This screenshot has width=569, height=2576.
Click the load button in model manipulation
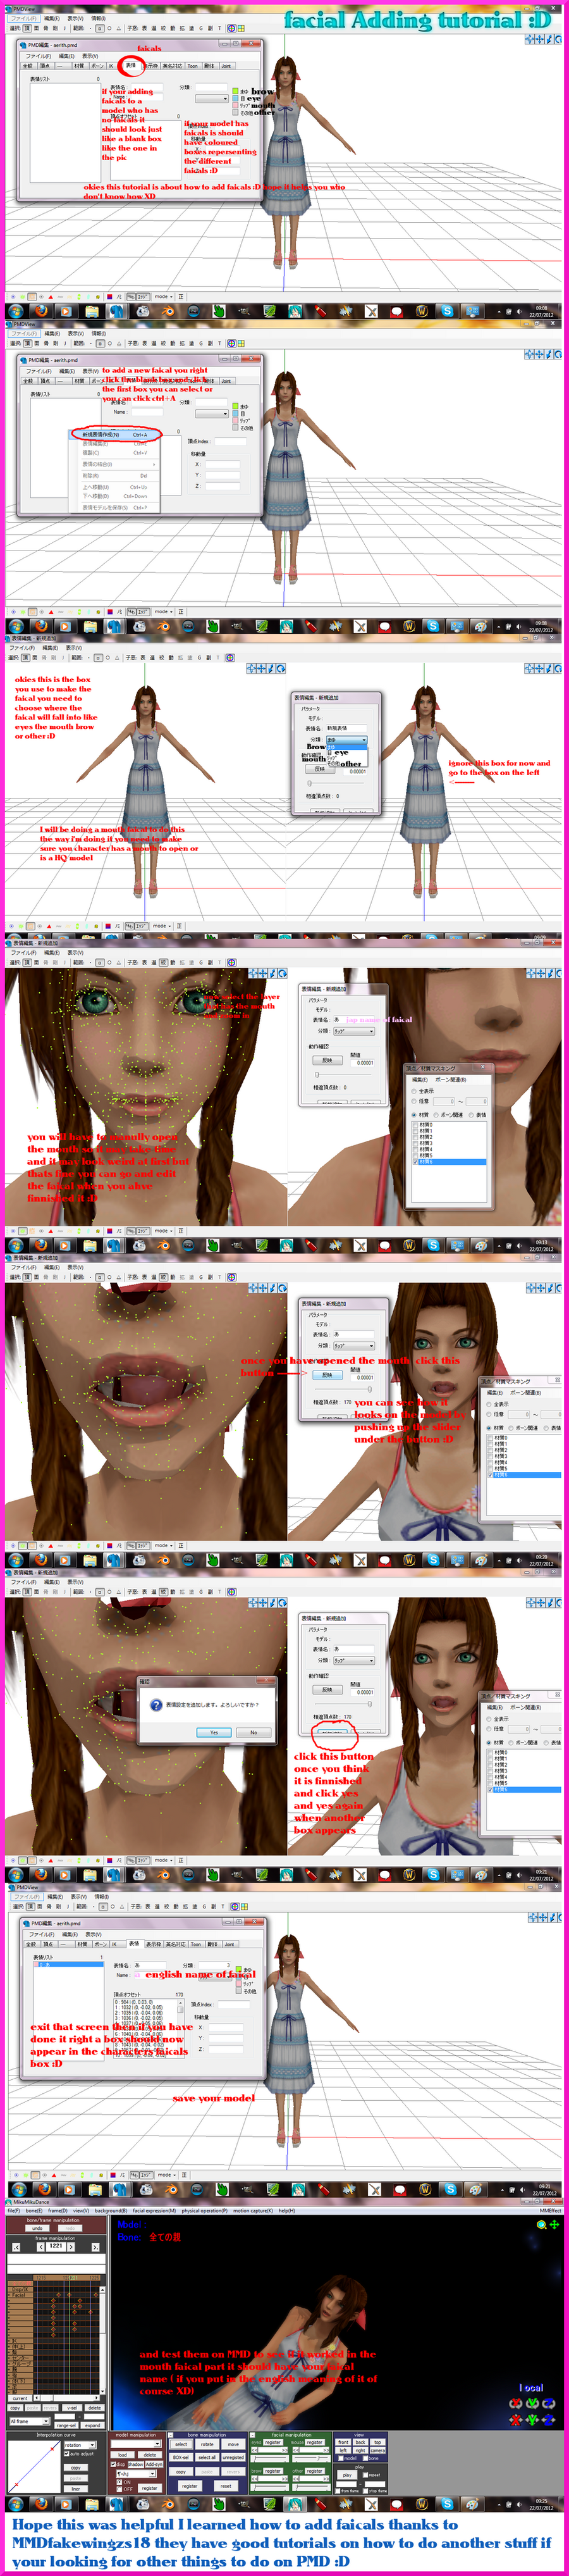(x=123, y=2454)
